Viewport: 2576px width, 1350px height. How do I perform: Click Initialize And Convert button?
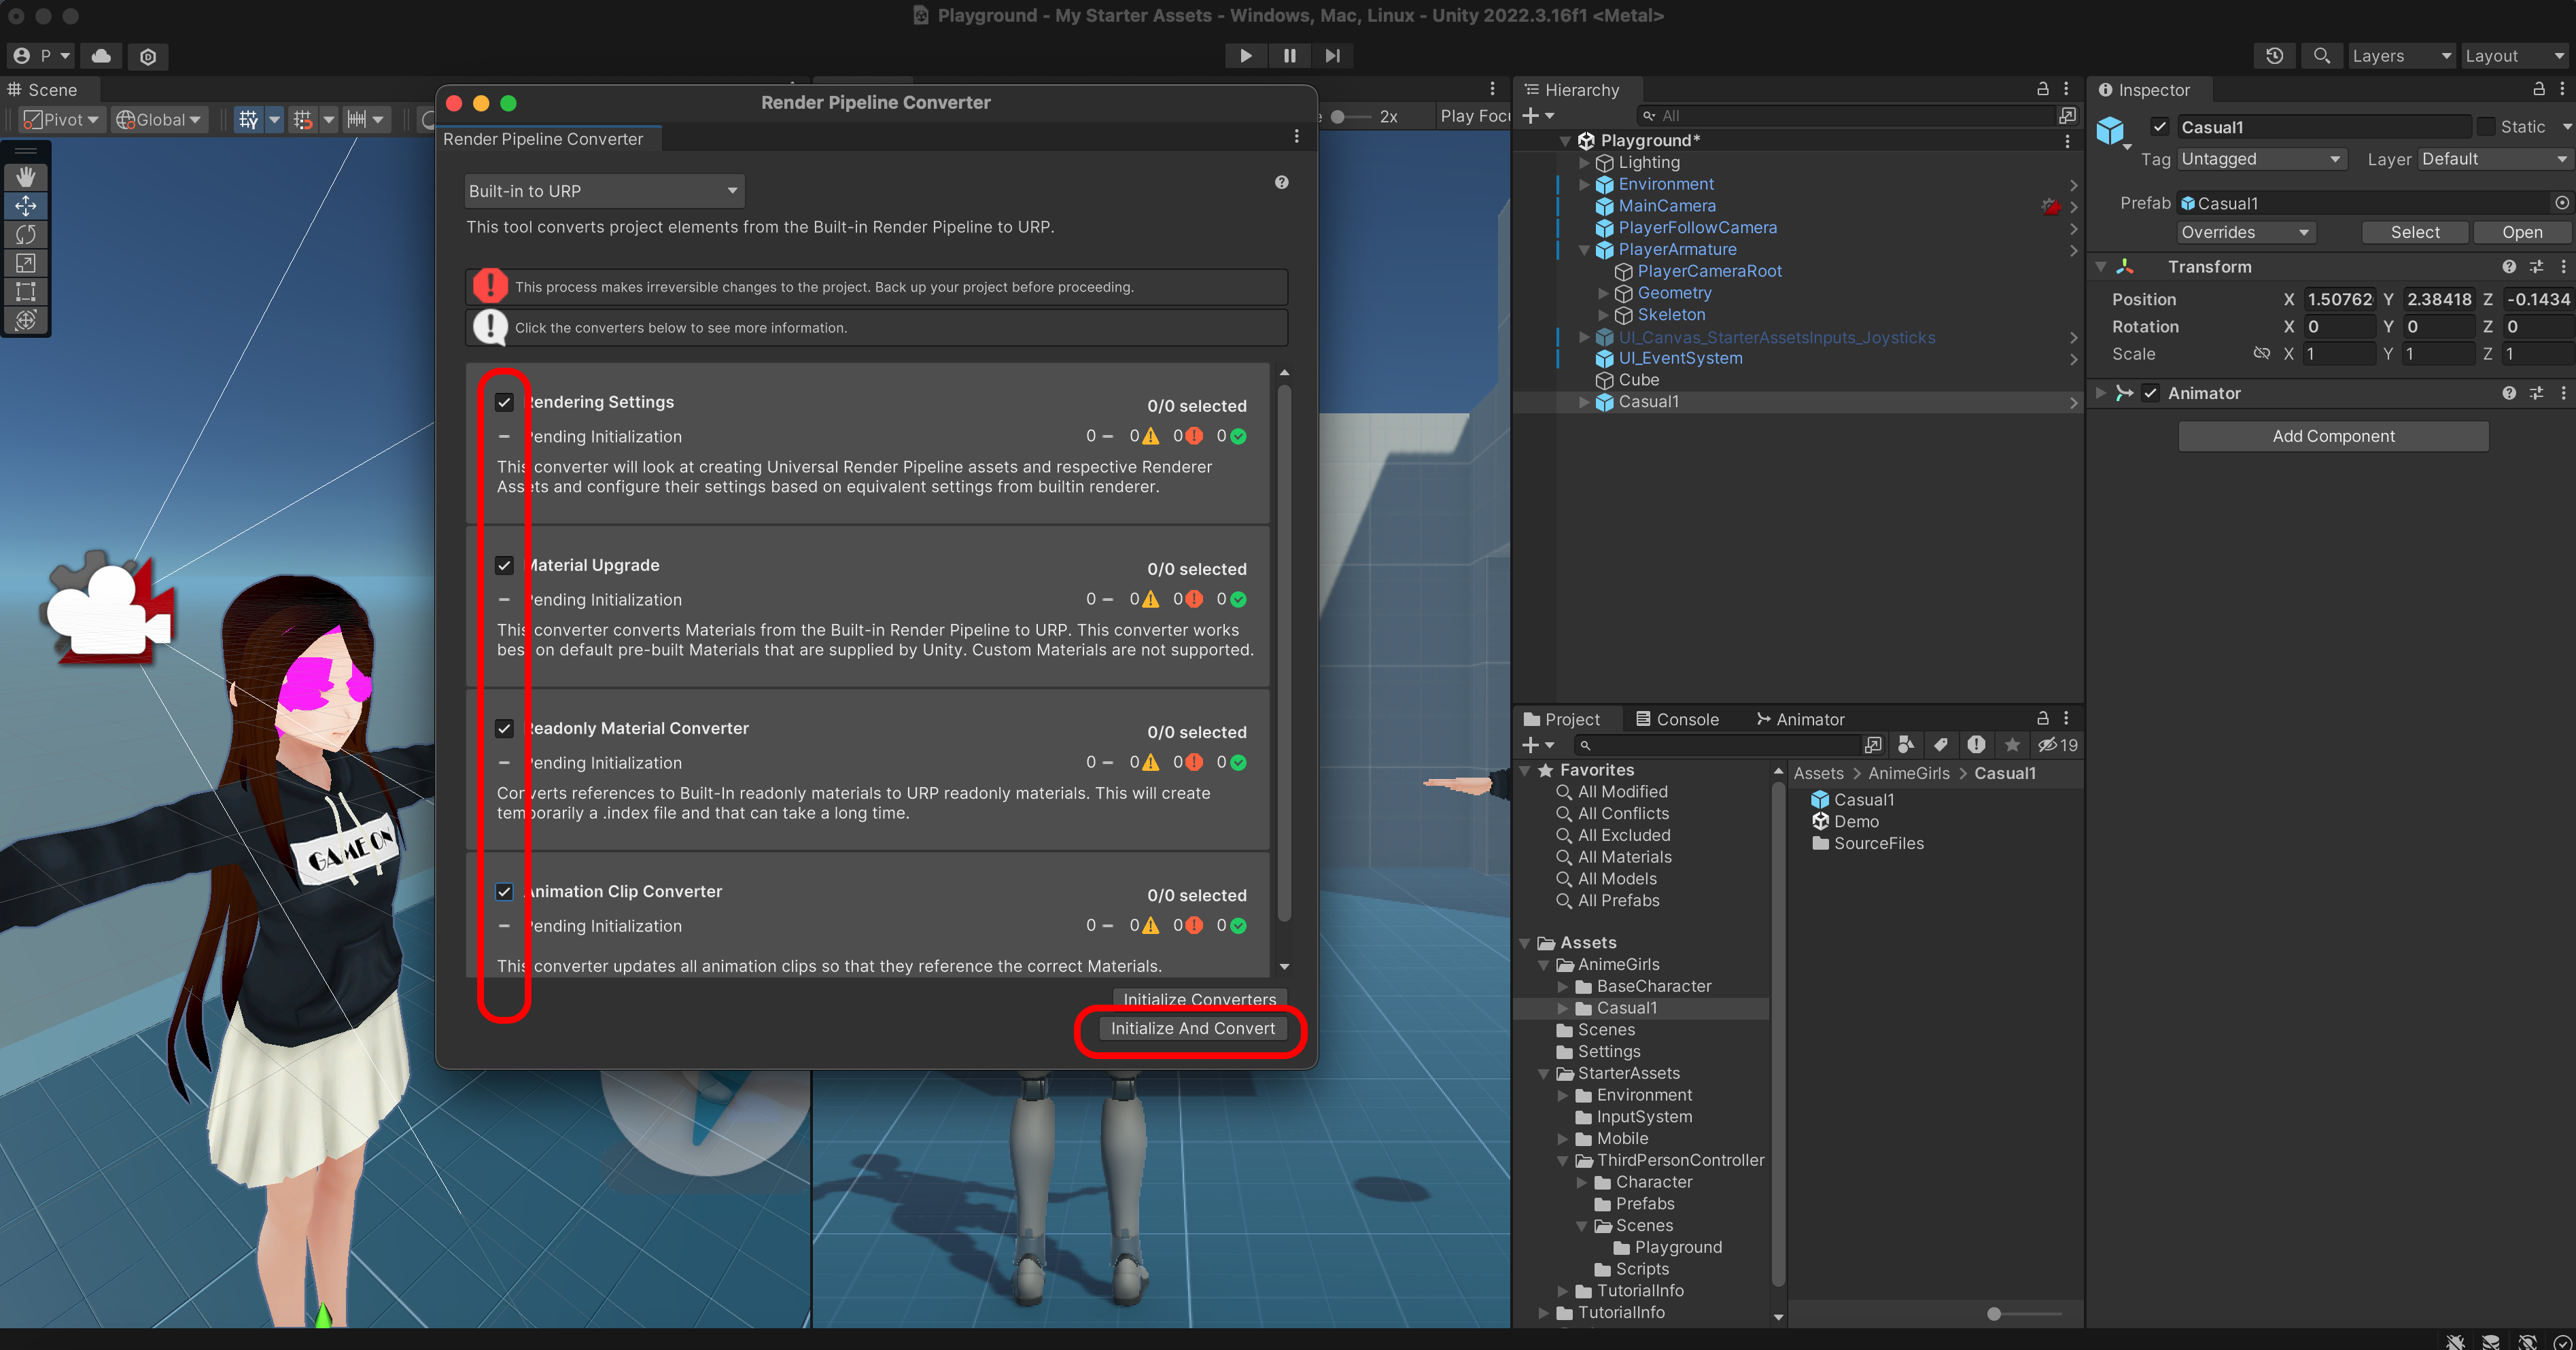1192,1028
